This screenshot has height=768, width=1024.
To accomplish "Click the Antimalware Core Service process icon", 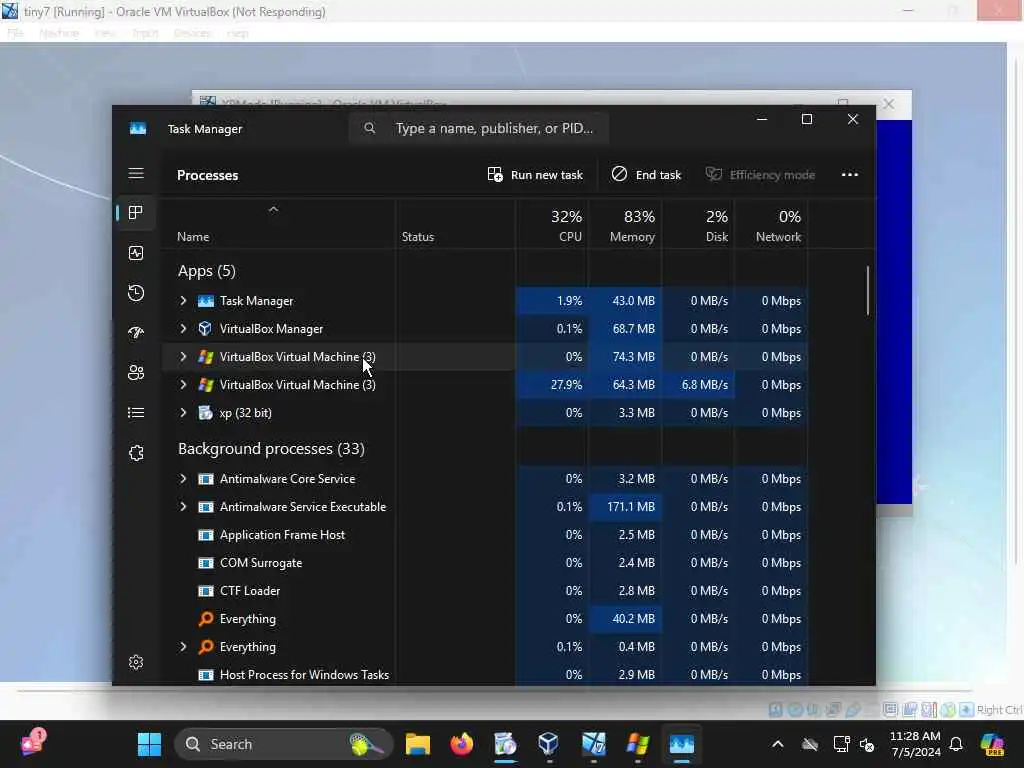I will (x=206, y=479).
